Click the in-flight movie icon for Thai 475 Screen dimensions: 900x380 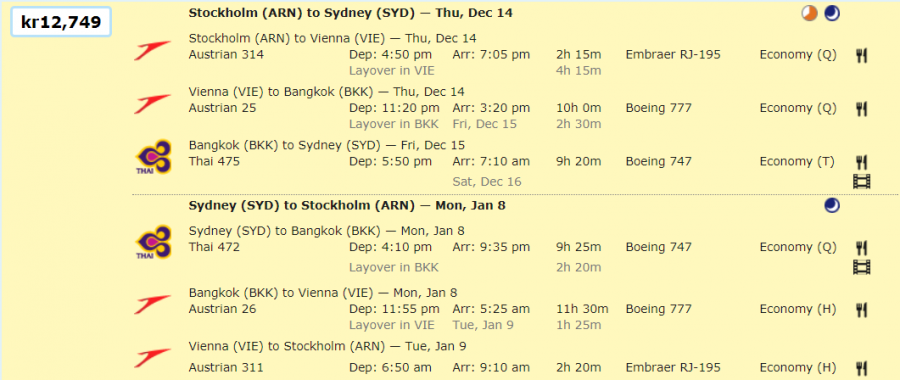(x=862, y=182)
